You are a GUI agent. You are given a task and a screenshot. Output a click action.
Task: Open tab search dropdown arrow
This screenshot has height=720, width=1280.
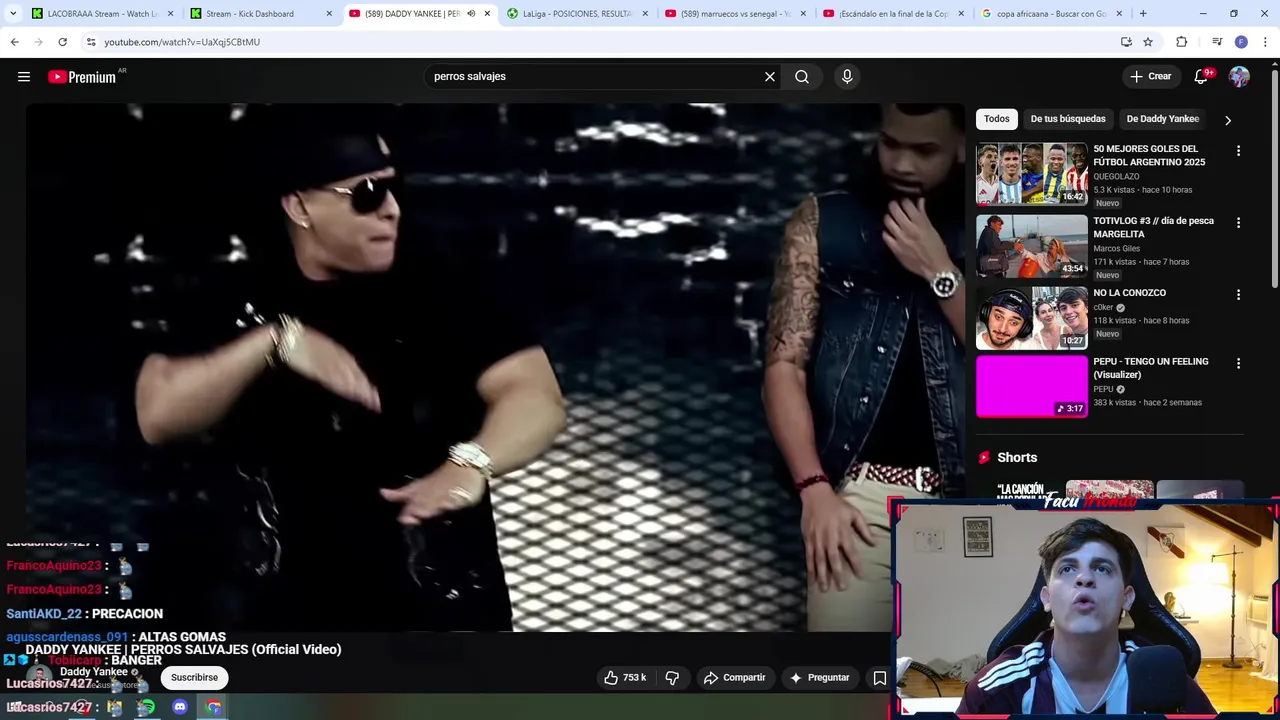pos(13,14)
